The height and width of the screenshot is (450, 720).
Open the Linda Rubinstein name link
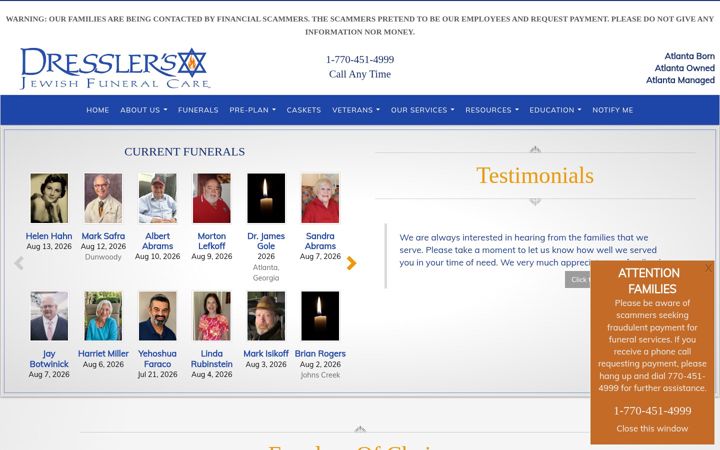point(212,359)
